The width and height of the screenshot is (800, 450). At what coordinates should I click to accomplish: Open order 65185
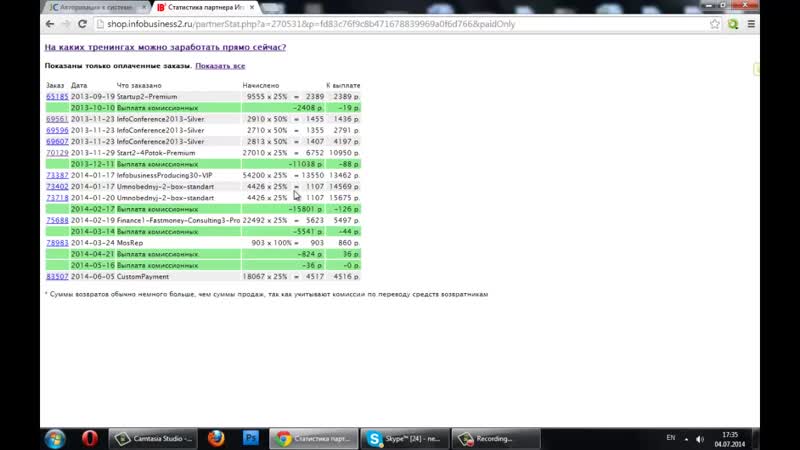click(x=57, y=96)
